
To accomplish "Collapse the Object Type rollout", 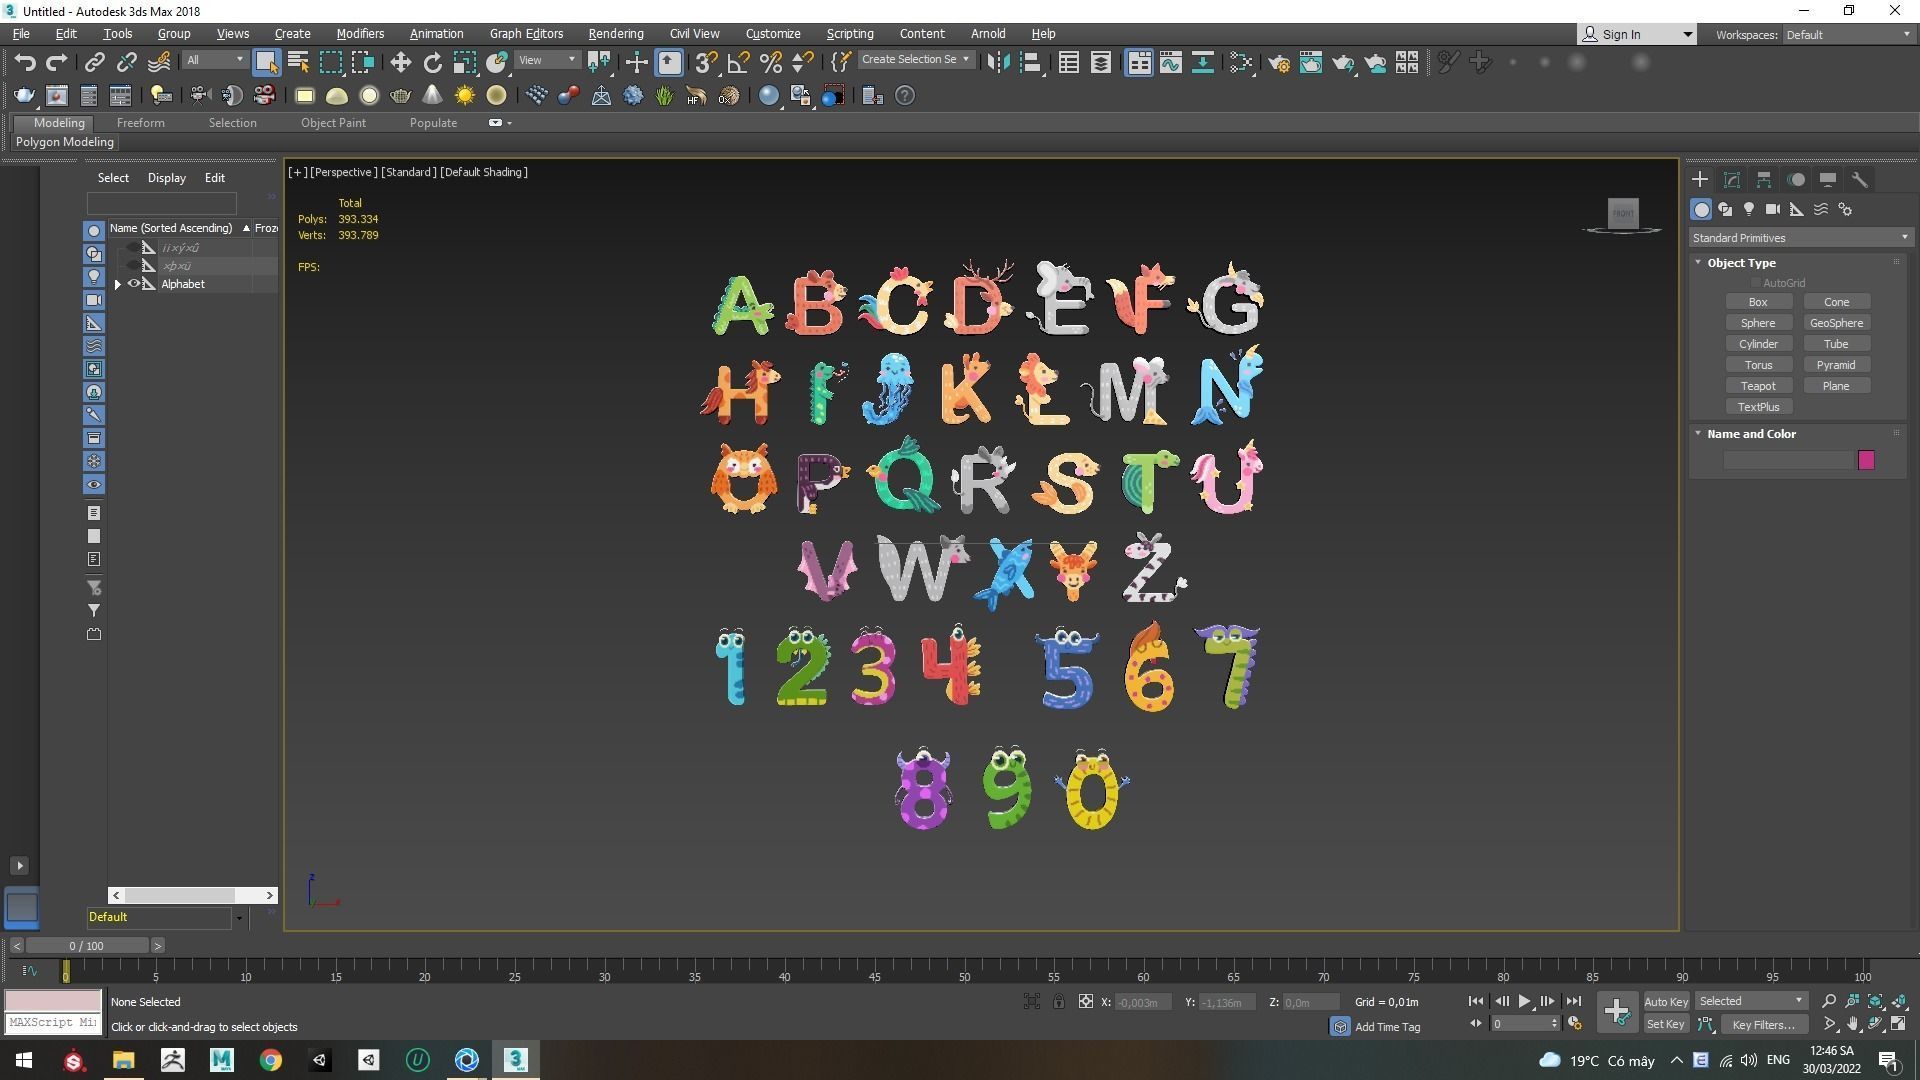I will coord(1698,263).
